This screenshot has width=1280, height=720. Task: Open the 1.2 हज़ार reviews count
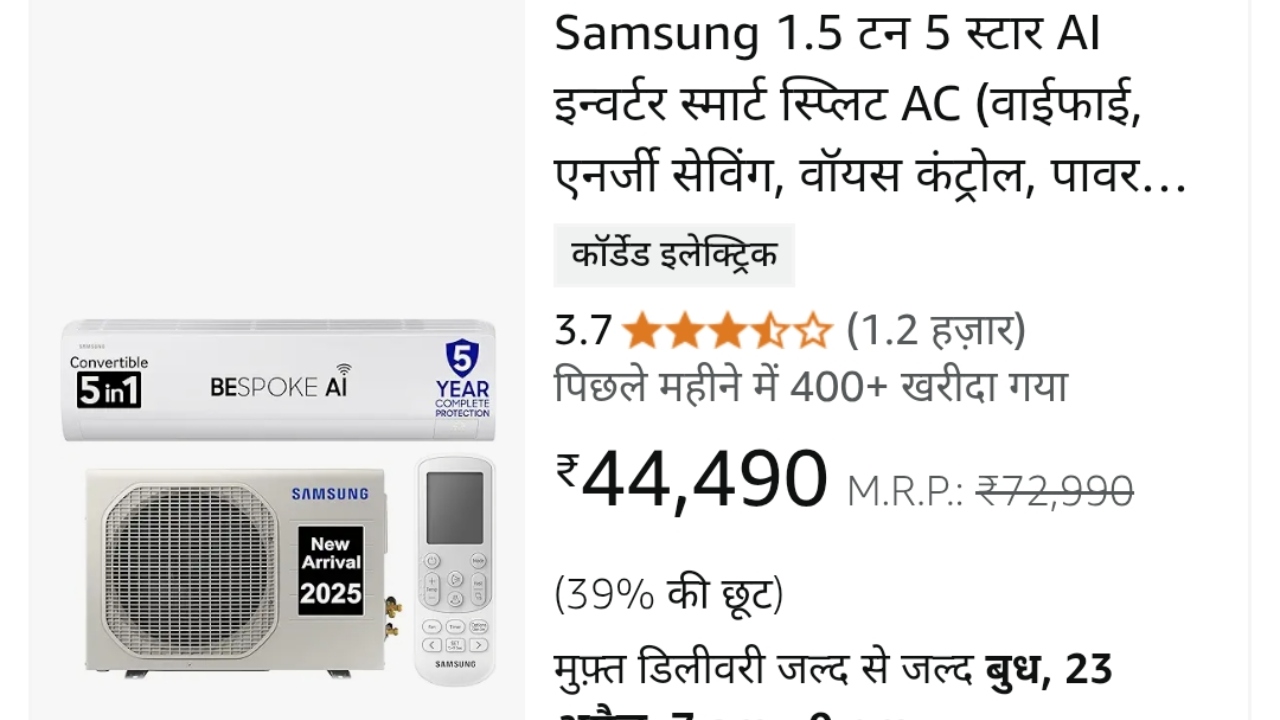pyautogui.click(x=936, y=330)
